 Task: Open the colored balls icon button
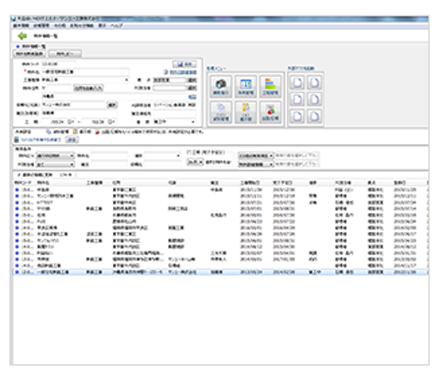[x=270, y=112]
